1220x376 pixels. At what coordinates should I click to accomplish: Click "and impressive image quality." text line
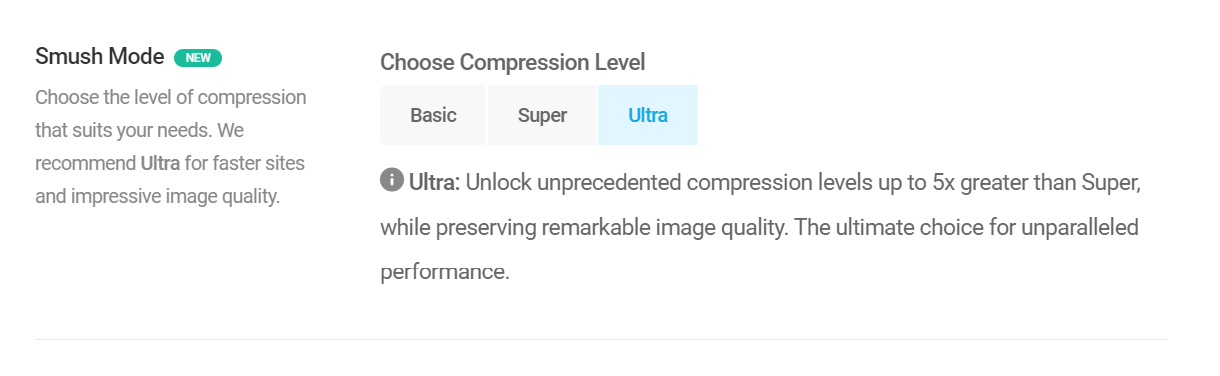pyautogui.click(x=157, y=196)
